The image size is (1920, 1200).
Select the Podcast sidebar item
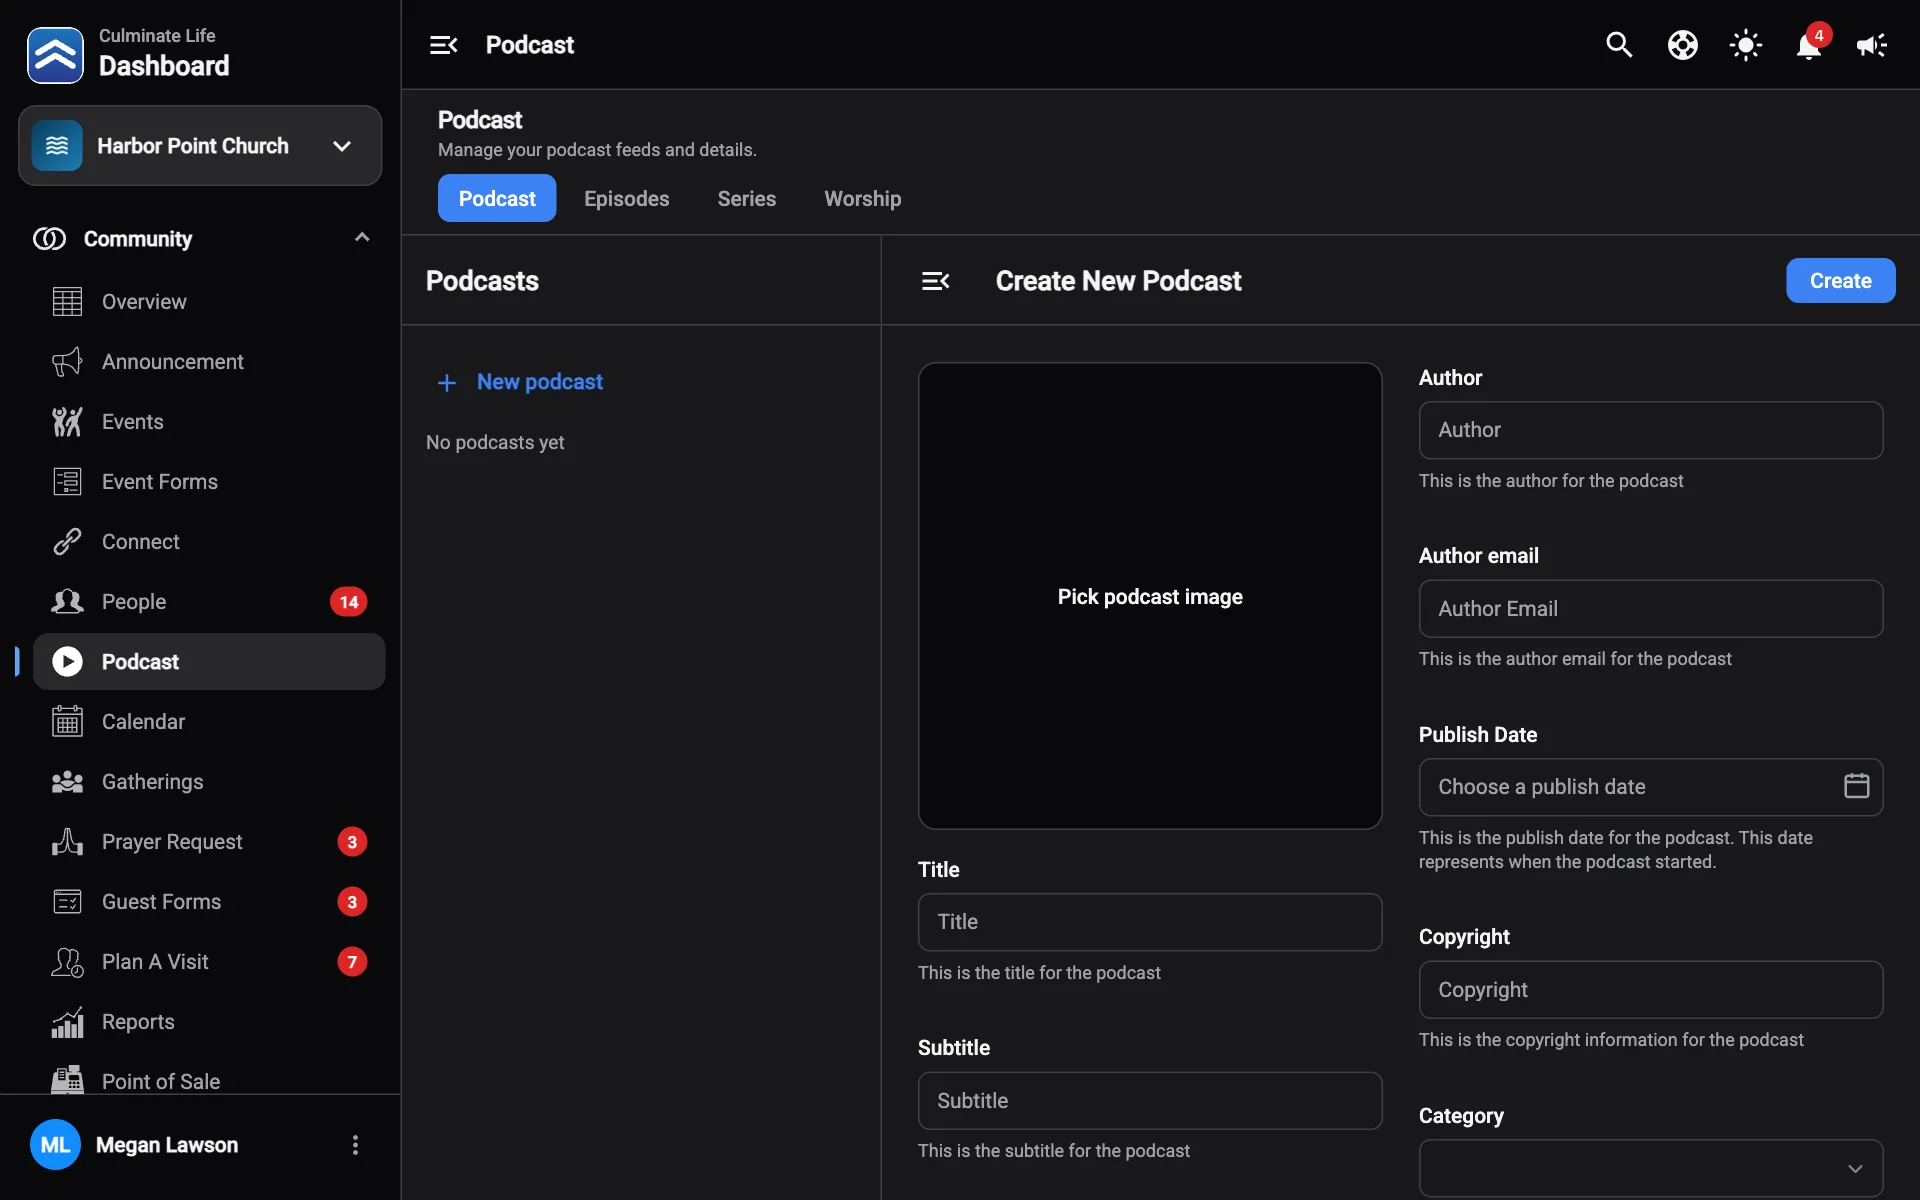pyautogui.click(x=209, y=662)
